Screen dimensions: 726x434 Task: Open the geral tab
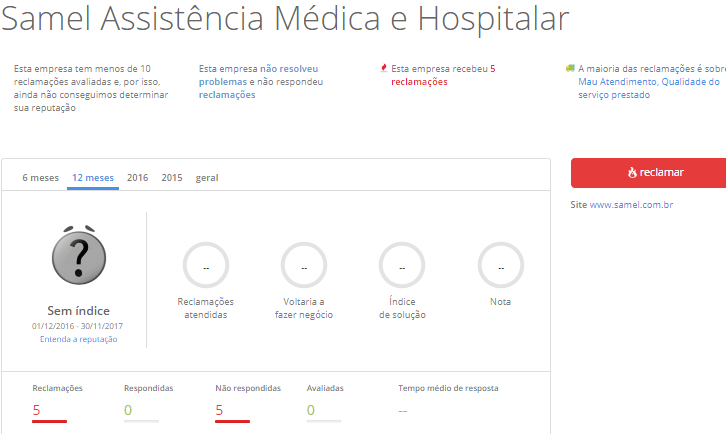click(x=207, y=178)
